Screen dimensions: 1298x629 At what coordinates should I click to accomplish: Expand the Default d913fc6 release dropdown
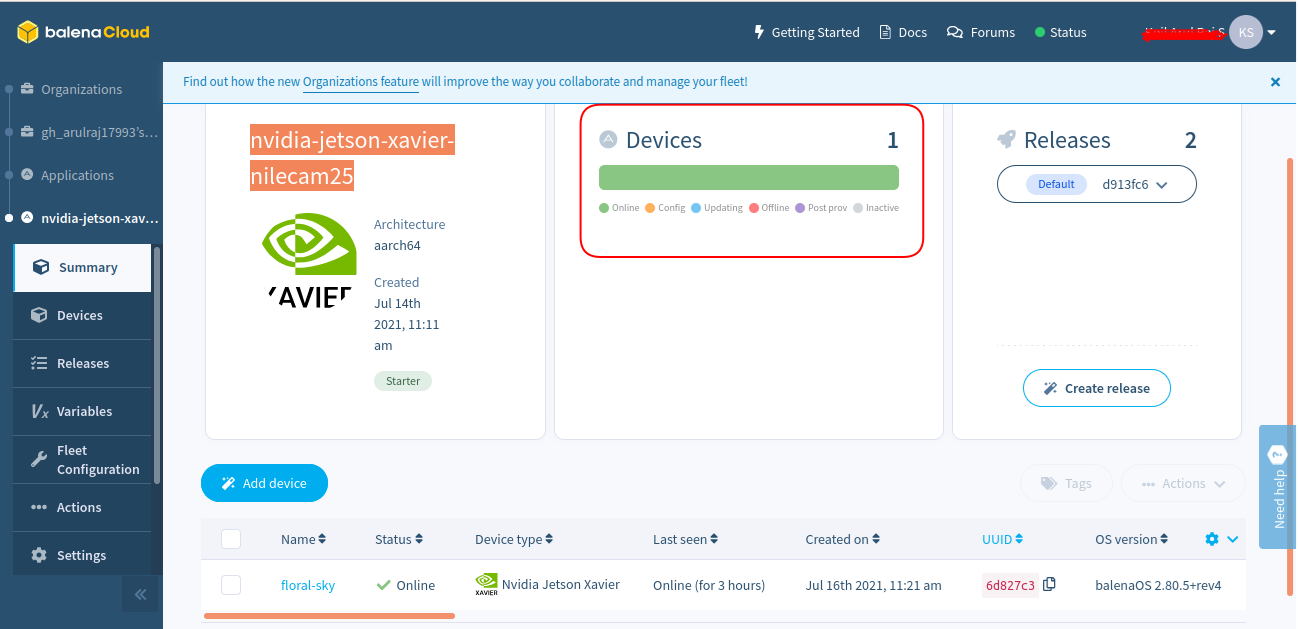coord(1096,184)
